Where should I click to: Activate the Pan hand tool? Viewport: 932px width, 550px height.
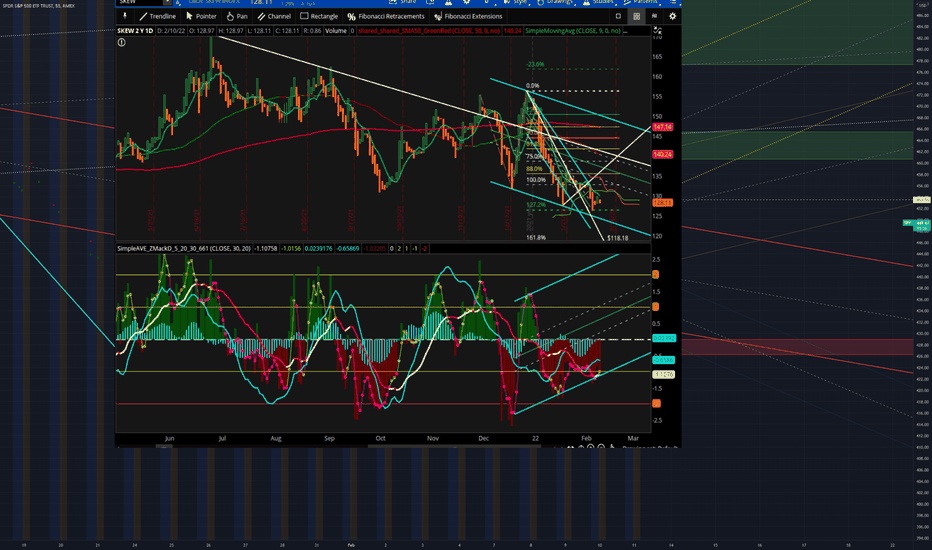click(237, 16)
